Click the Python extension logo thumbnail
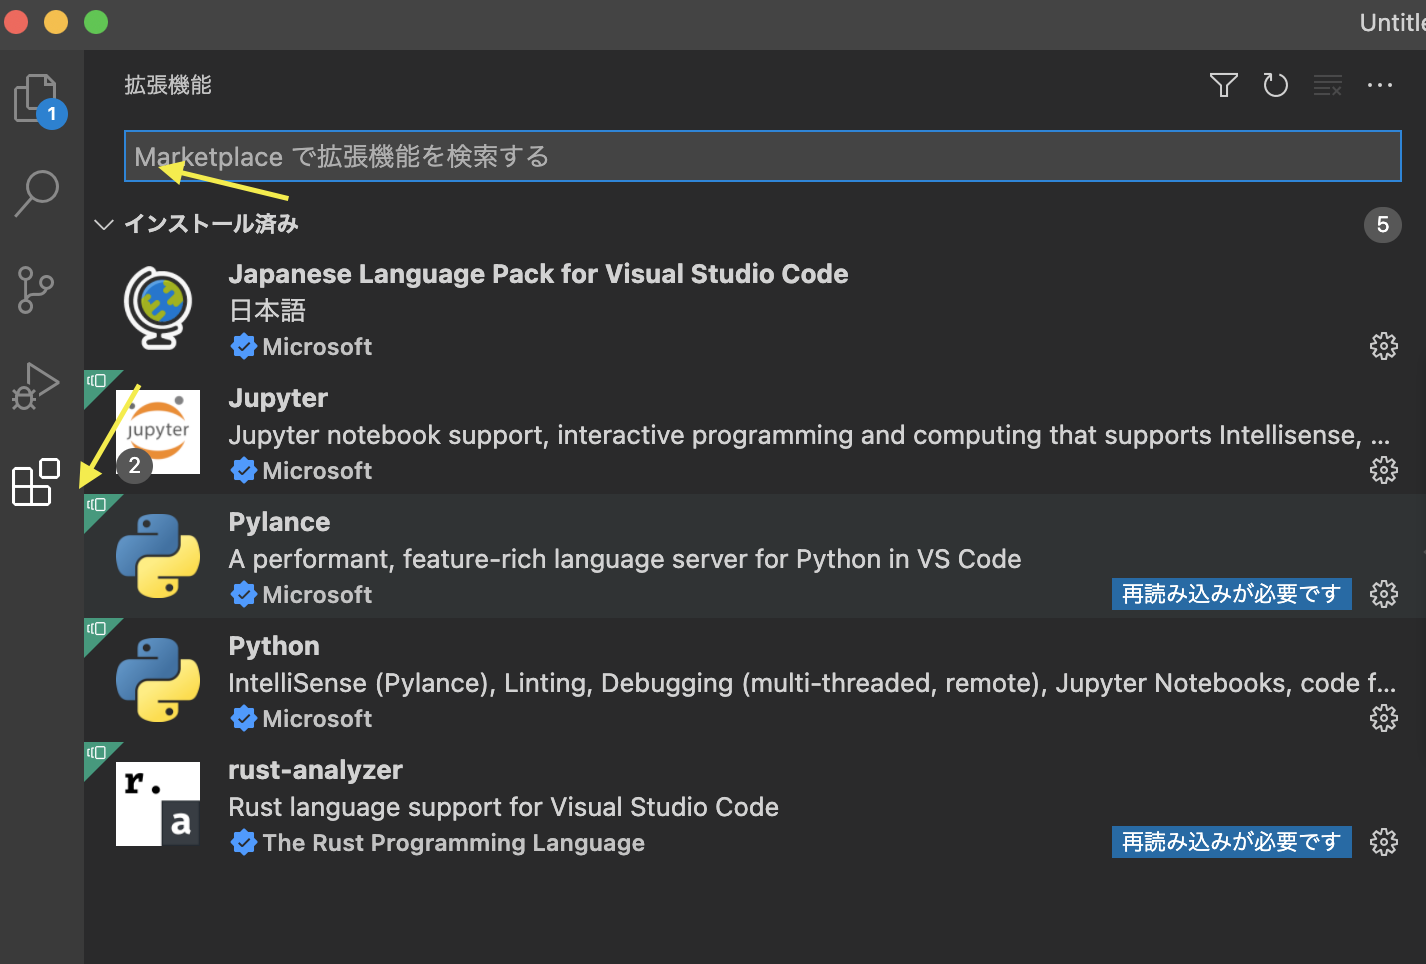Image resolution: width=1426 pixels, height=964 pixels. [x=158, y=680]
